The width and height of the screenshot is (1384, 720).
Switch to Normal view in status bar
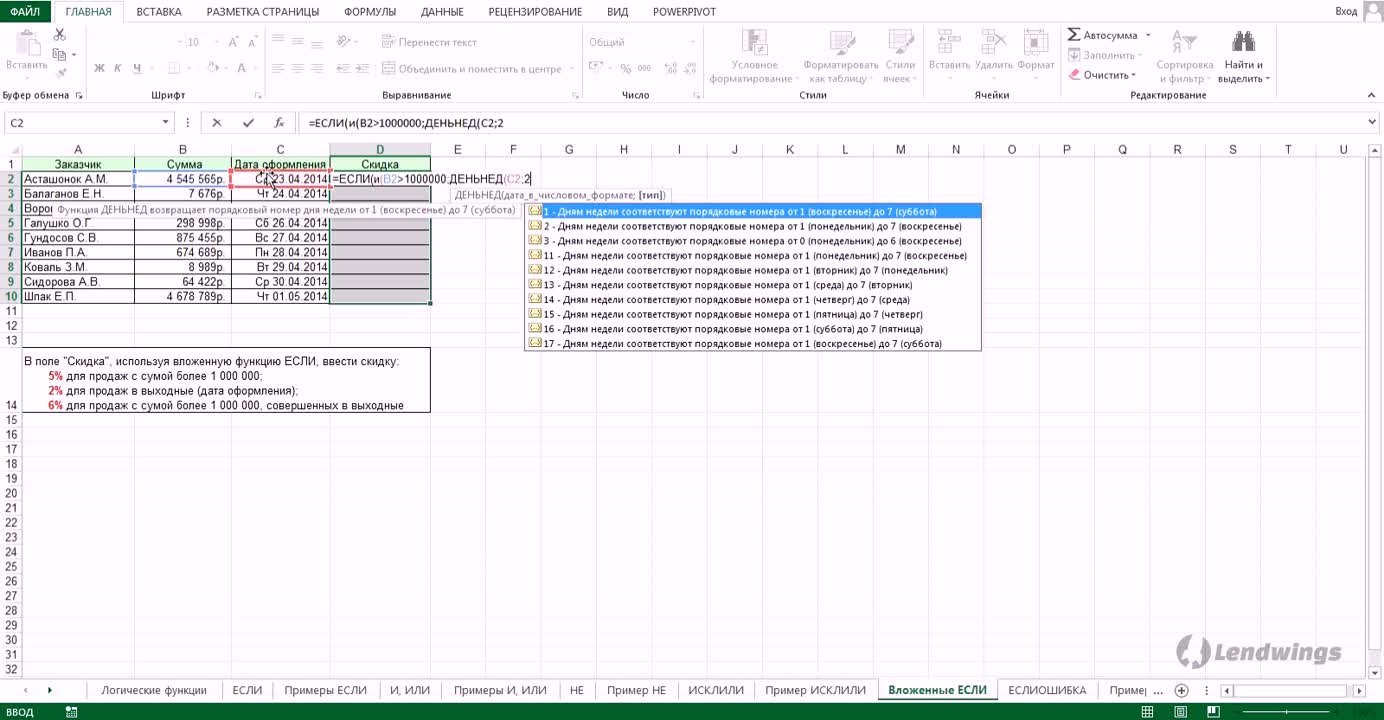(x=1146, y=711)
